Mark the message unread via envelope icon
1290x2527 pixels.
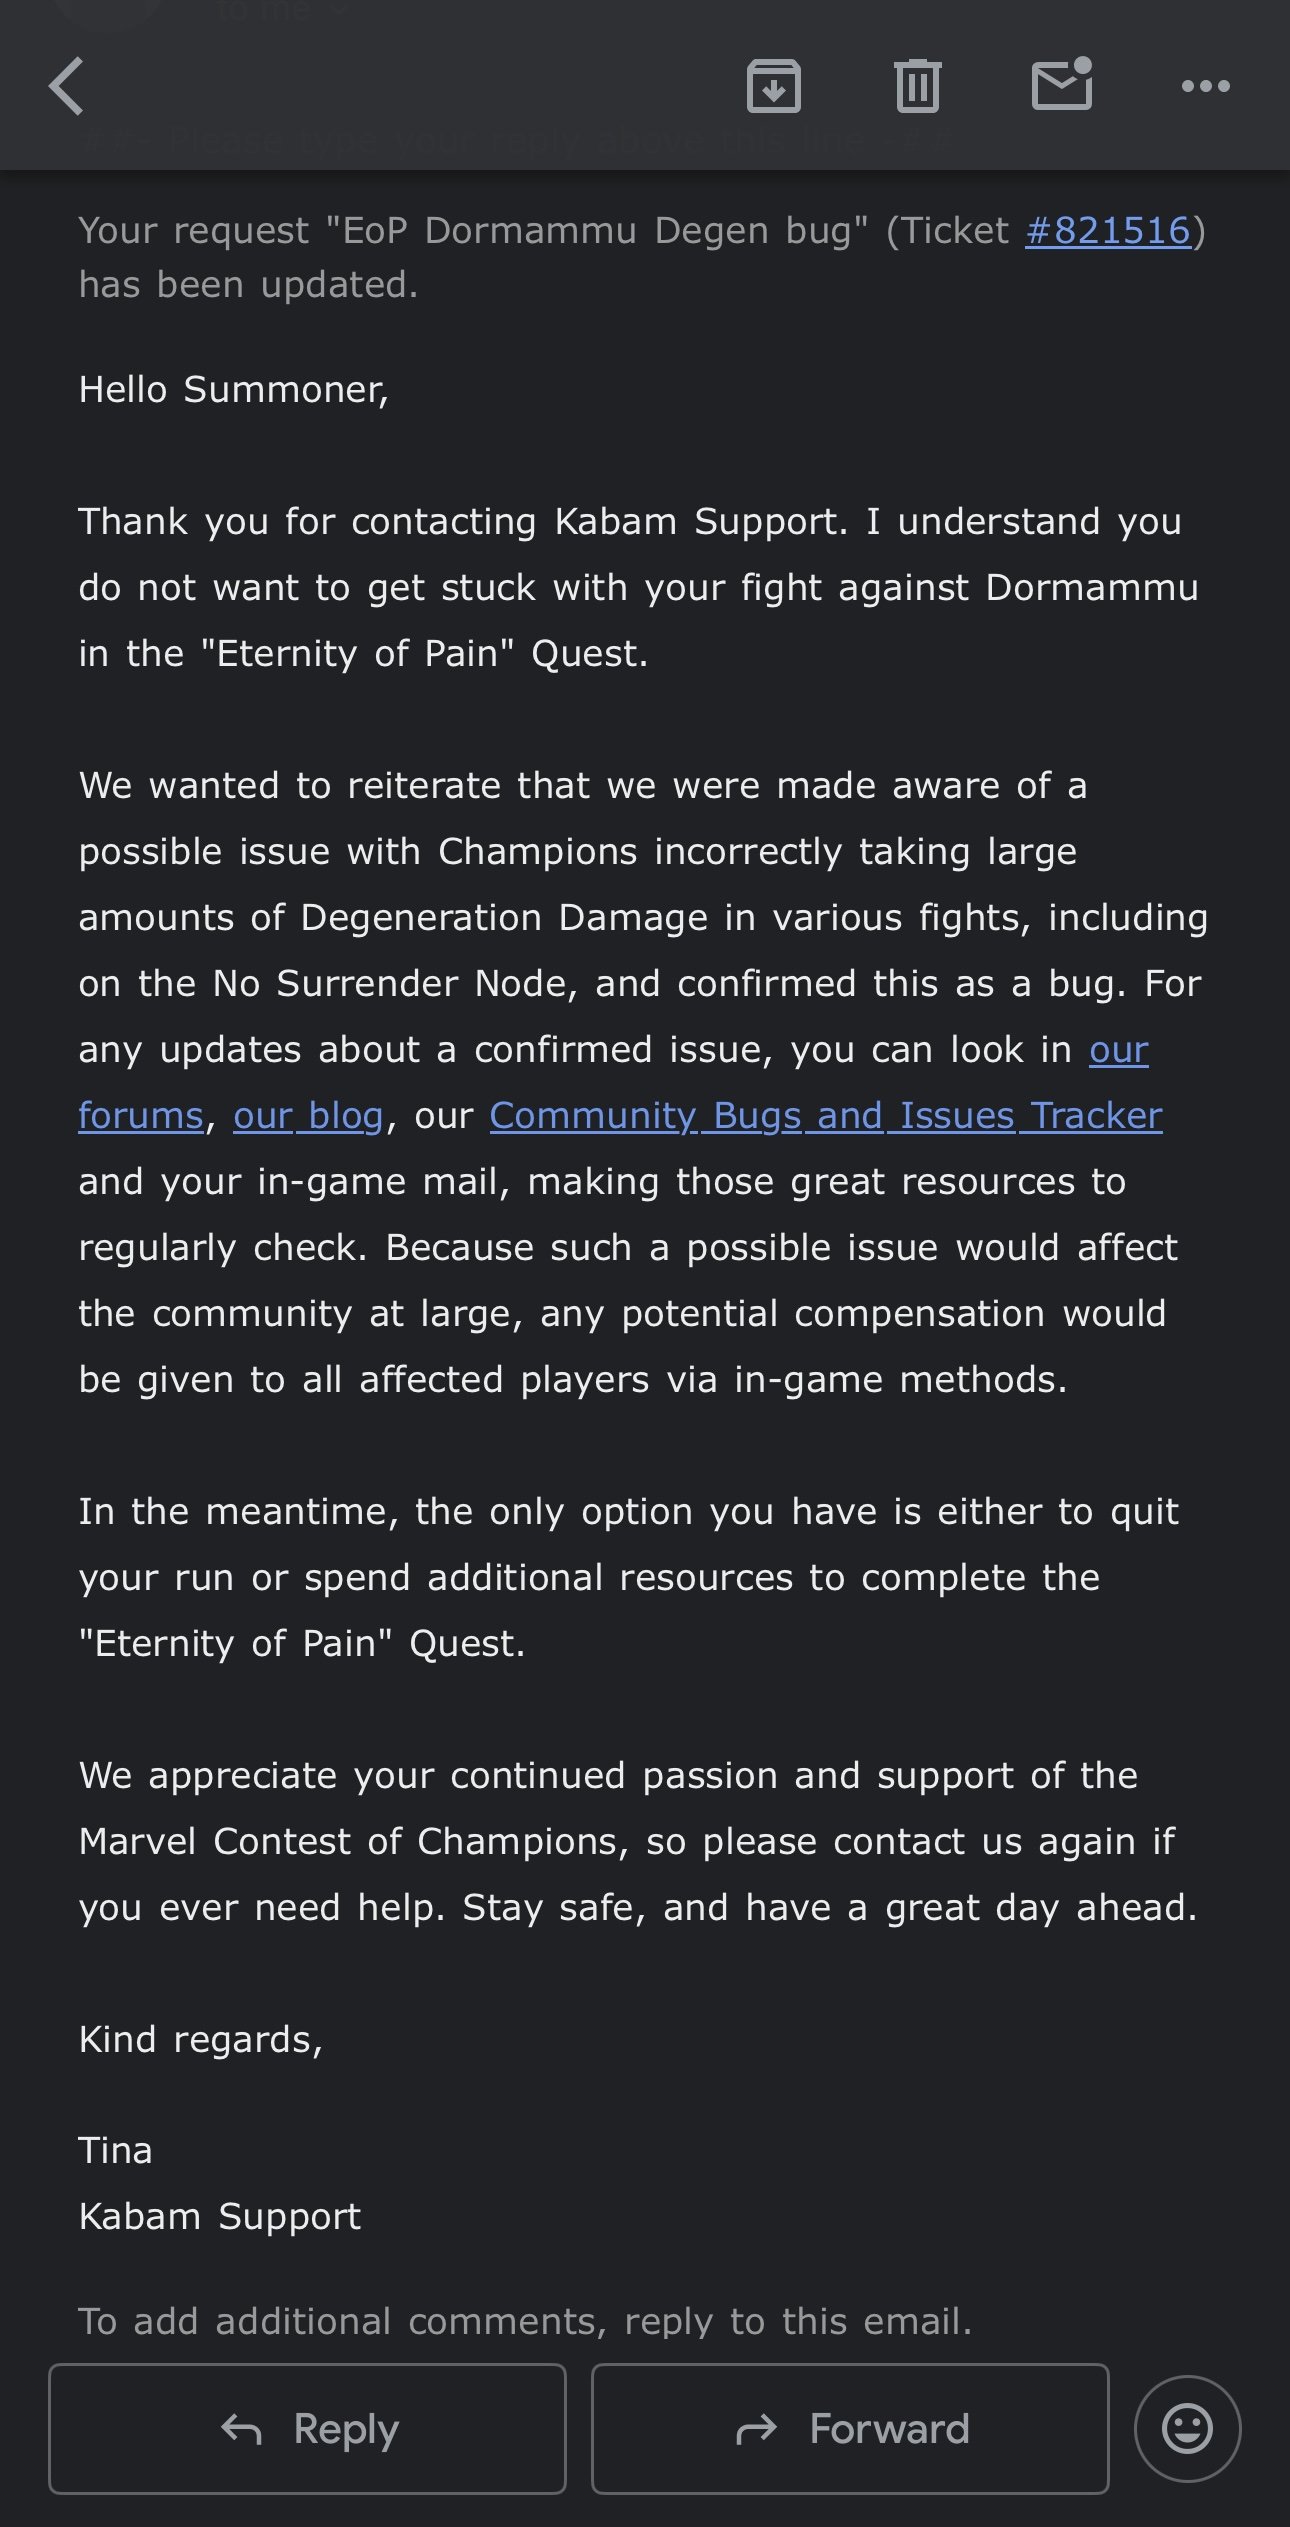(1062, 84)
